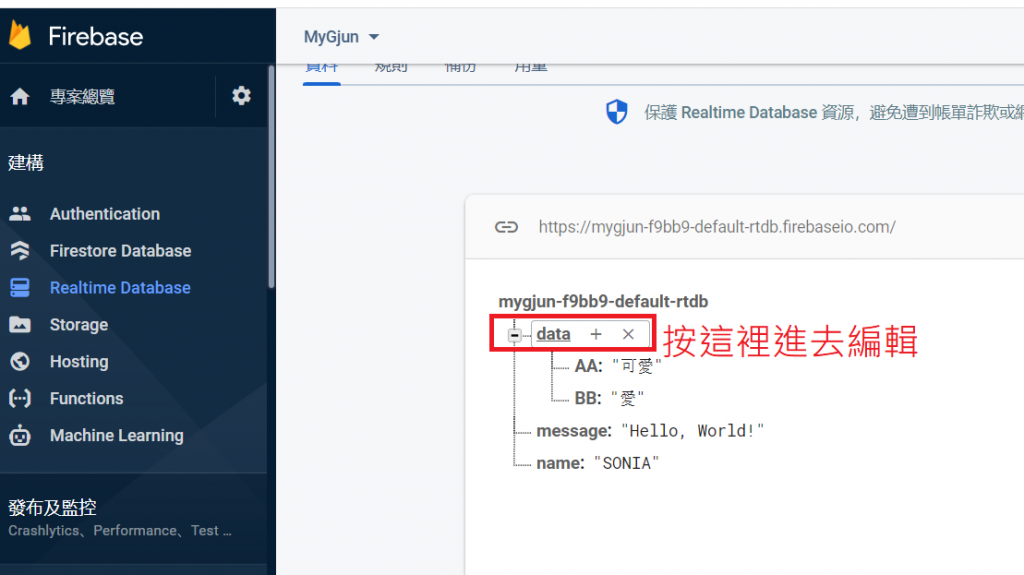The image size is (1024, 575).
Task: Edit the BB value "愛"
Action: coord(628,398)
